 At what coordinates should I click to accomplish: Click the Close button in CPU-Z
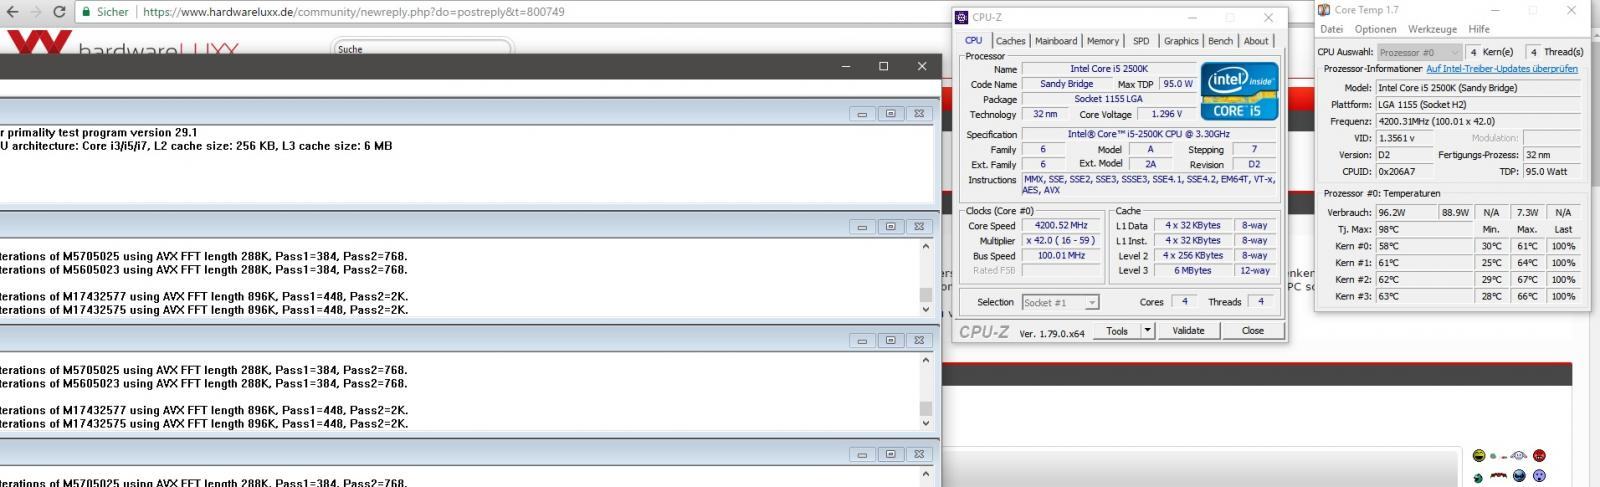(1252, 331)
